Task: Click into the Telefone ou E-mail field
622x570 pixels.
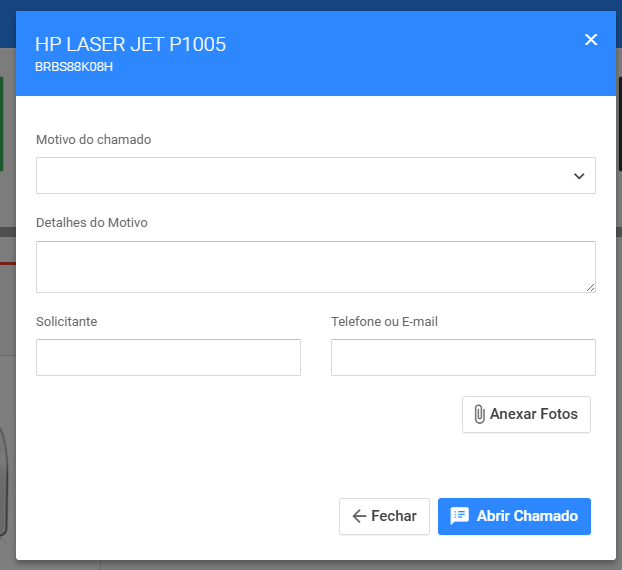Action: [x=463, y=357]
